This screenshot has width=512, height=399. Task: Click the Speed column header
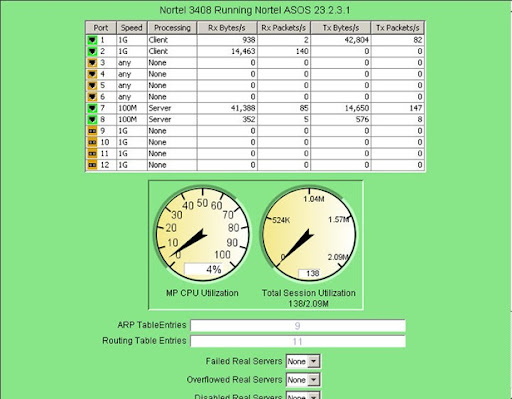(x=132, y=28)
